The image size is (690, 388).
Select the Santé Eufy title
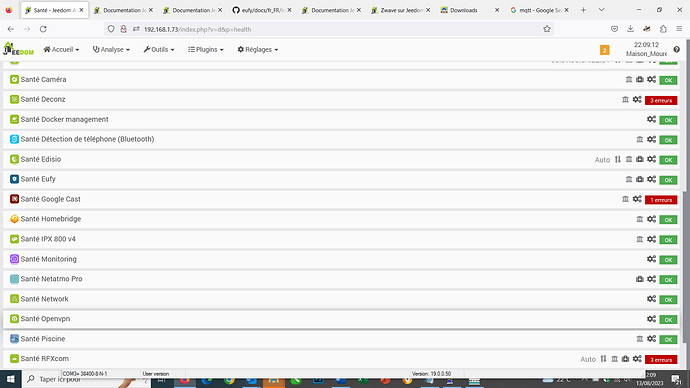point(38,179)
